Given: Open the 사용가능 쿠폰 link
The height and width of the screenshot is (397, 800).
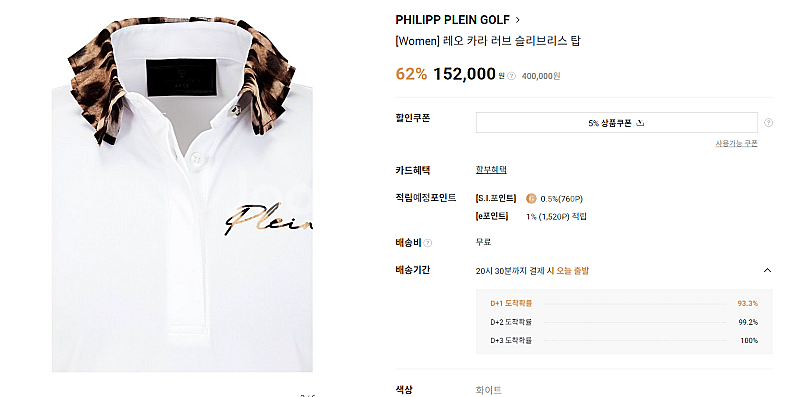Looking at the screenshot, I should click(x=736, y=143).
